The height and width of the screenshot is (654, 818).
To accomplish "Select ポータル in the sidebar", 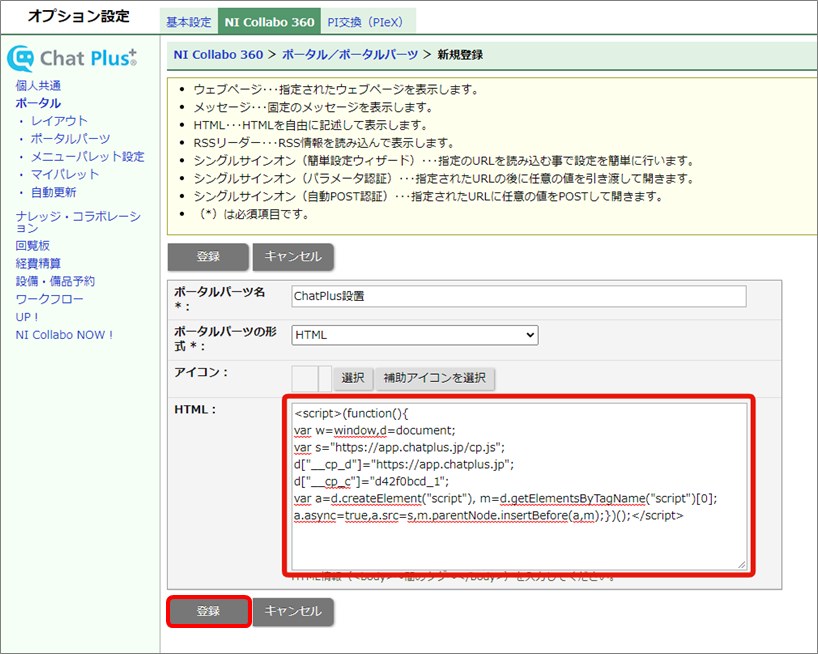I will tap(38, 103).
